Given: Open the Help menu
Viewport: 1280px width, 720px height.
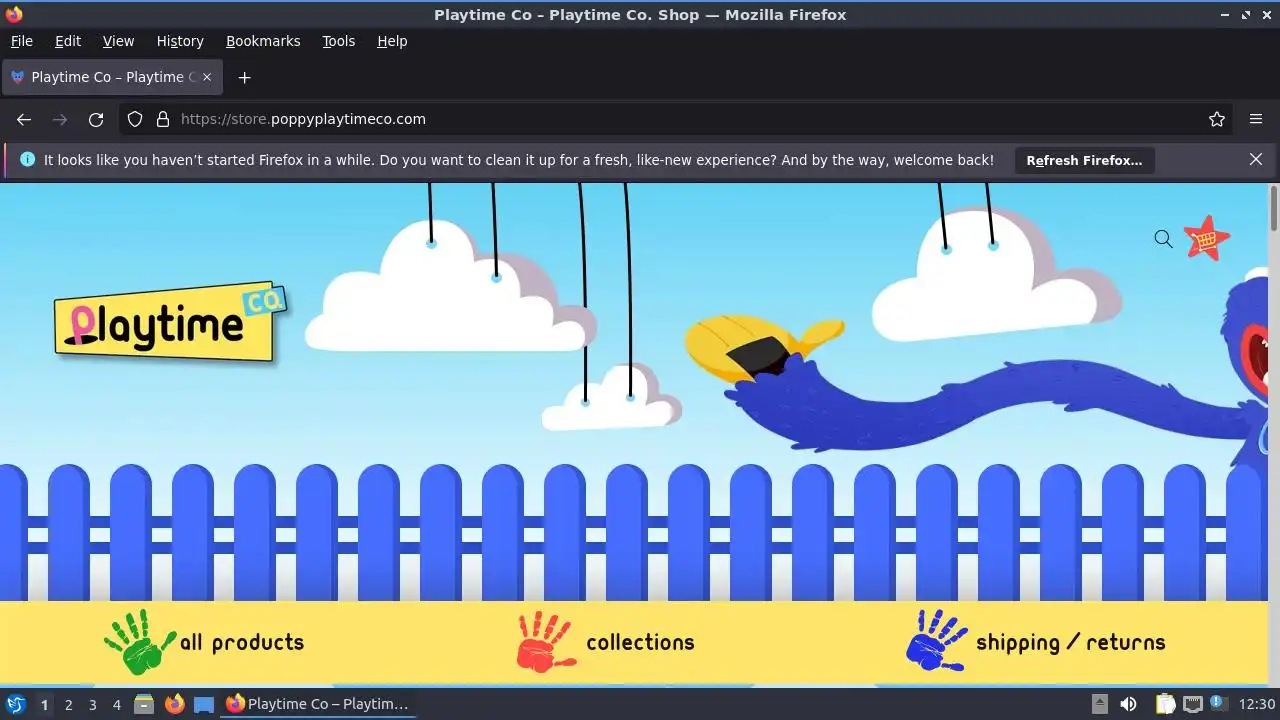Looking at the screenshot, I should click(392, 41).
